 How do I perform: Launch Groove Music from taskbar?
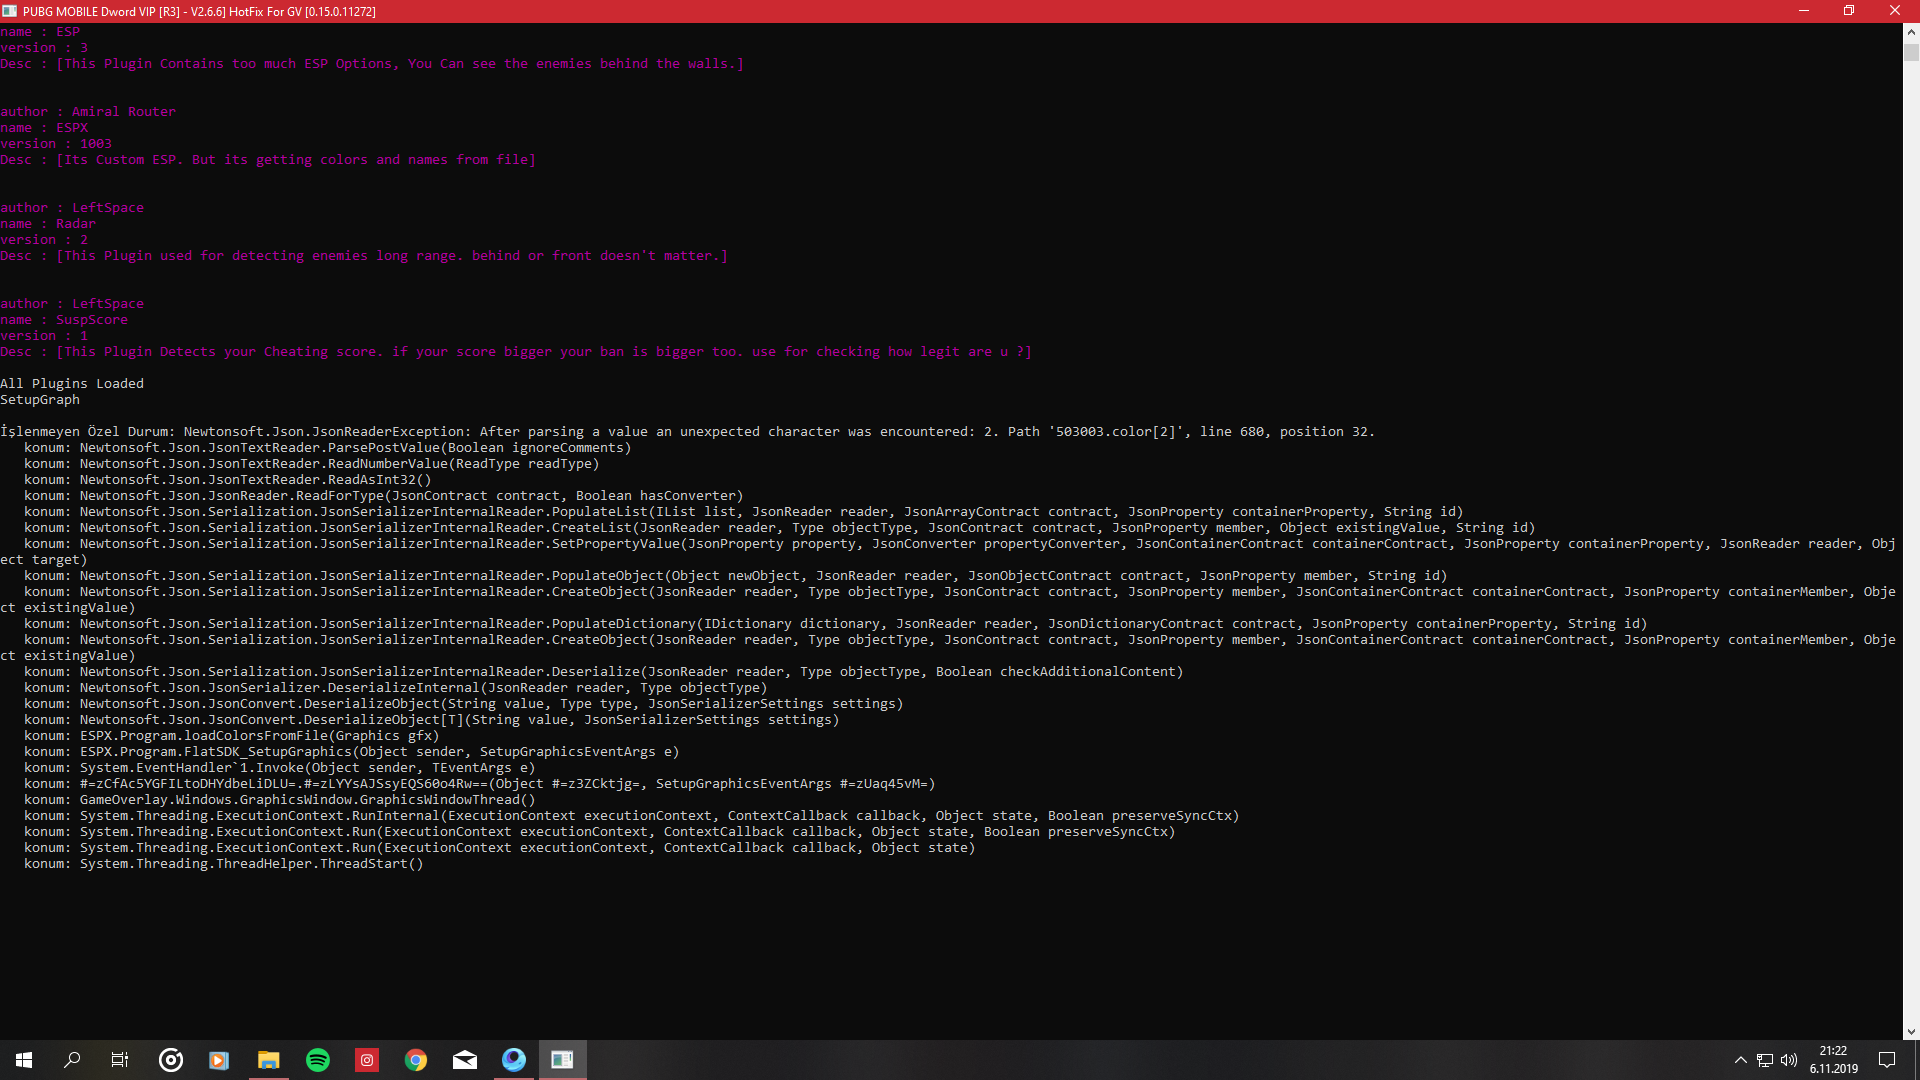171,1060
